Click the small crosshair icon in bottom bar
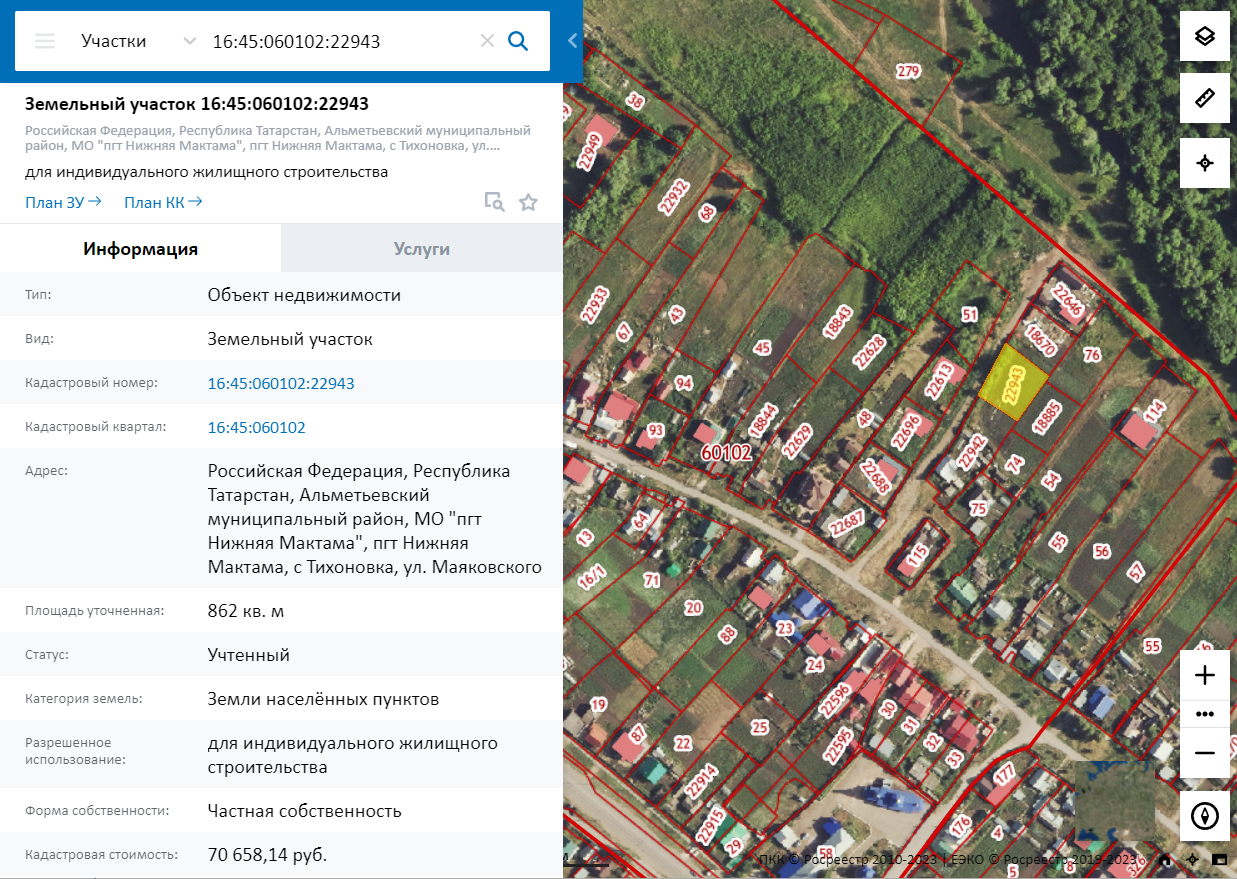1237x879 pixels. click(x=1193, y=860)
